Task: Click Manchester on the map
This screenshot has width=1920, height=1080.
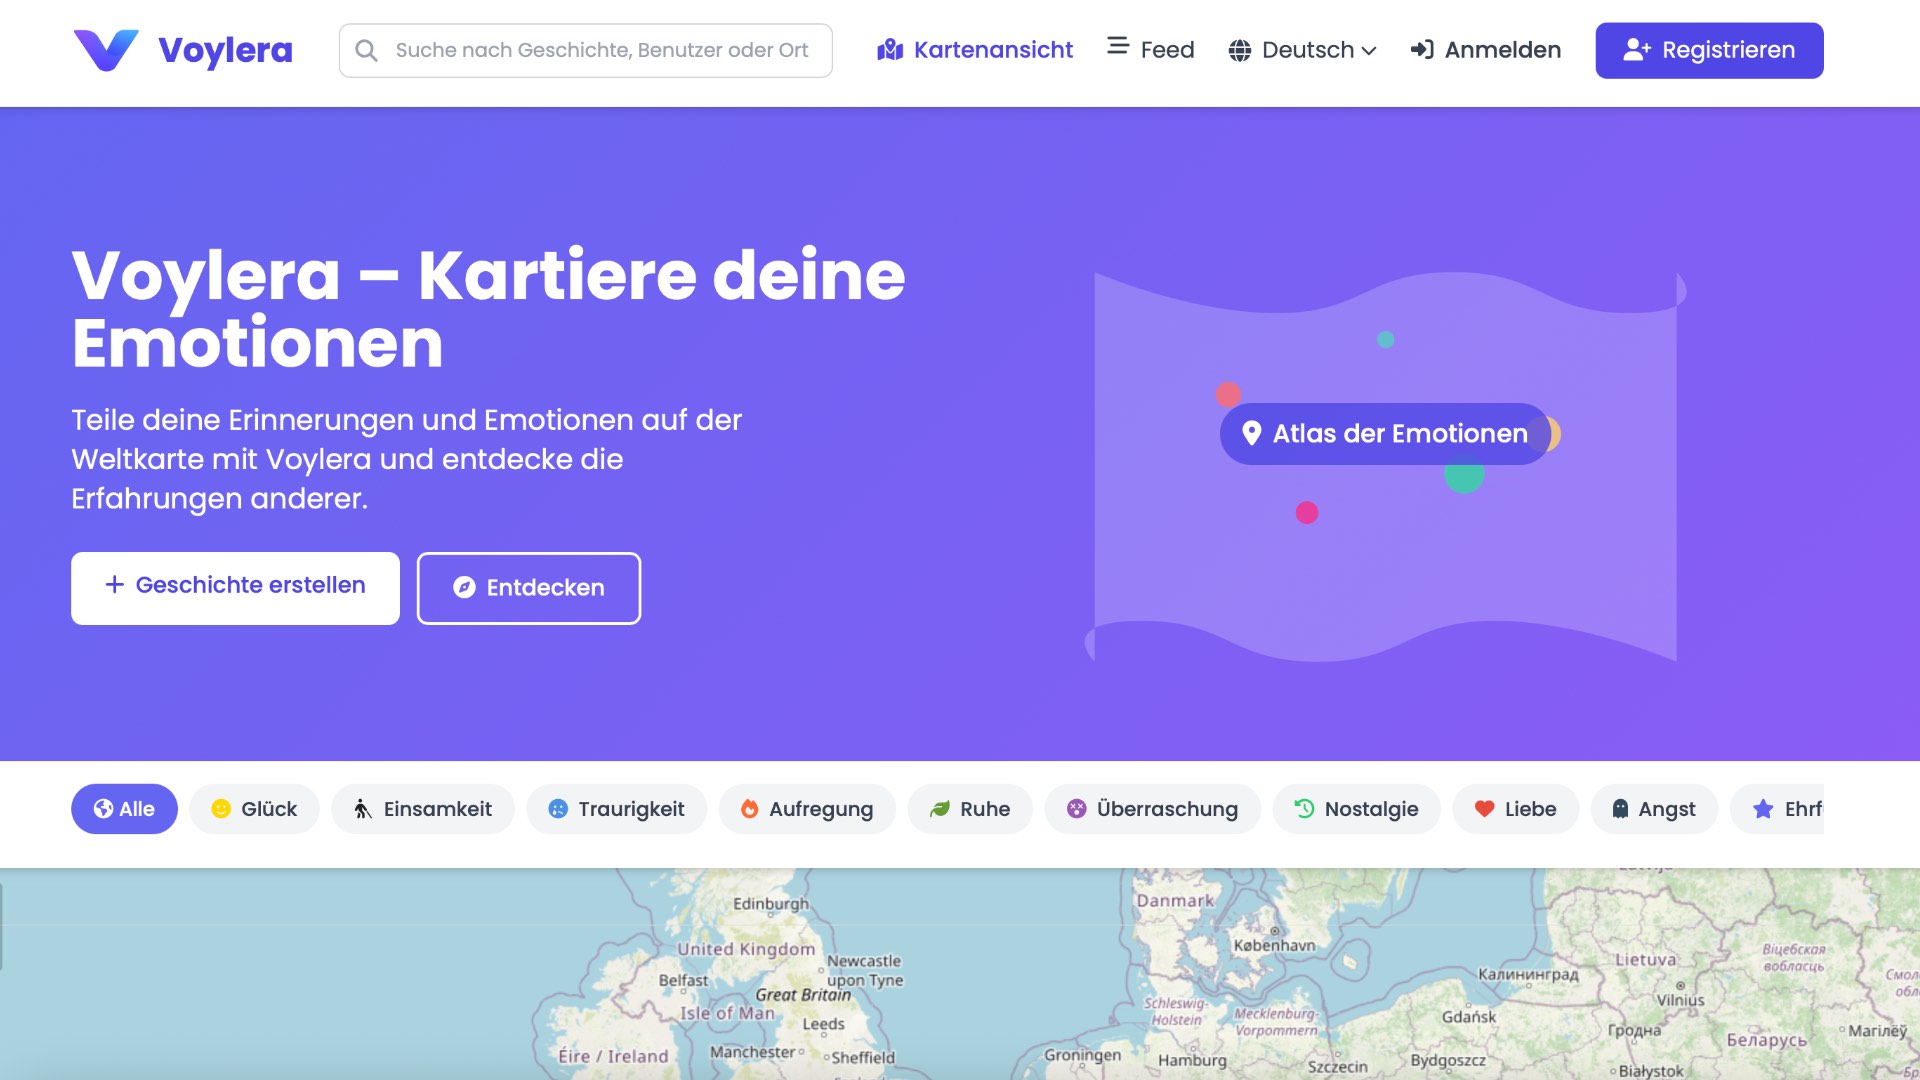Action: (x=753, y=1052)
